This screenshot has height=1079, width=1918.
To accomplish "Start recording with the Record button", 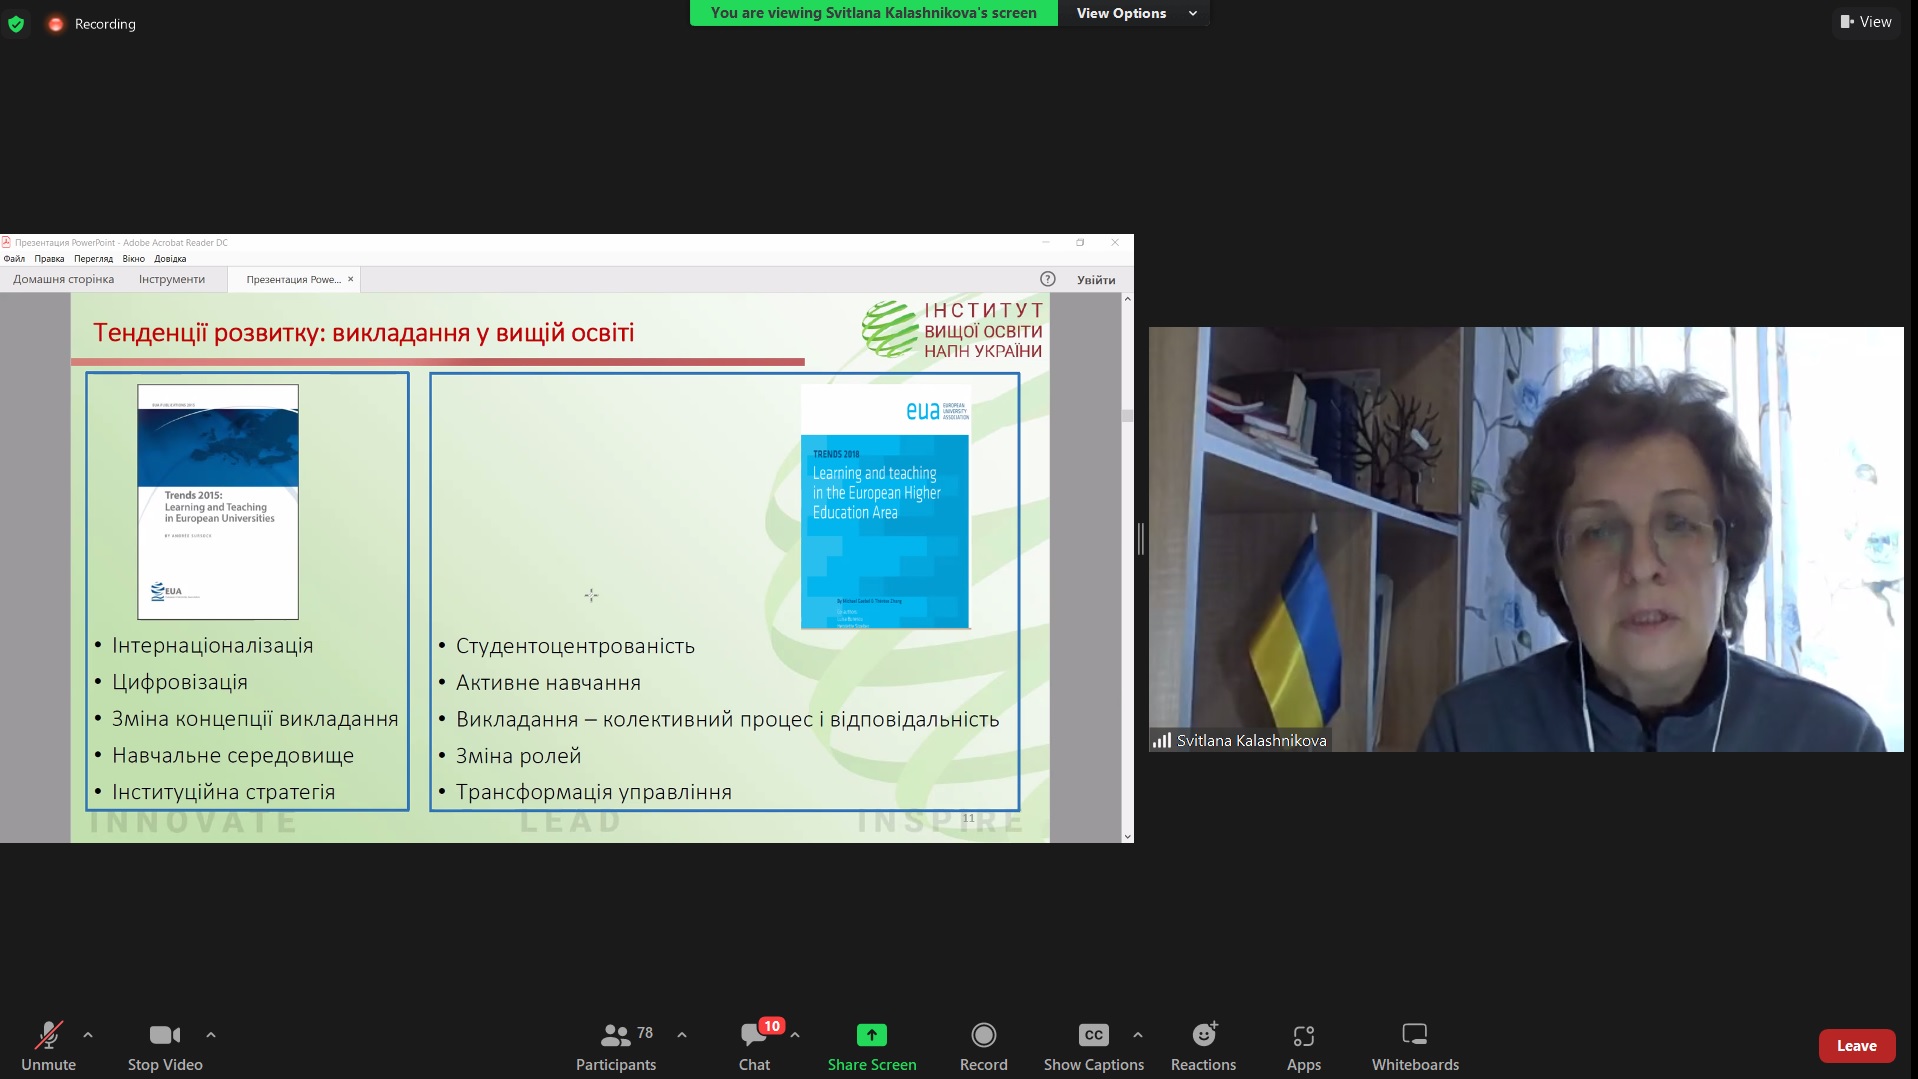I will (x=983, y=1045).
